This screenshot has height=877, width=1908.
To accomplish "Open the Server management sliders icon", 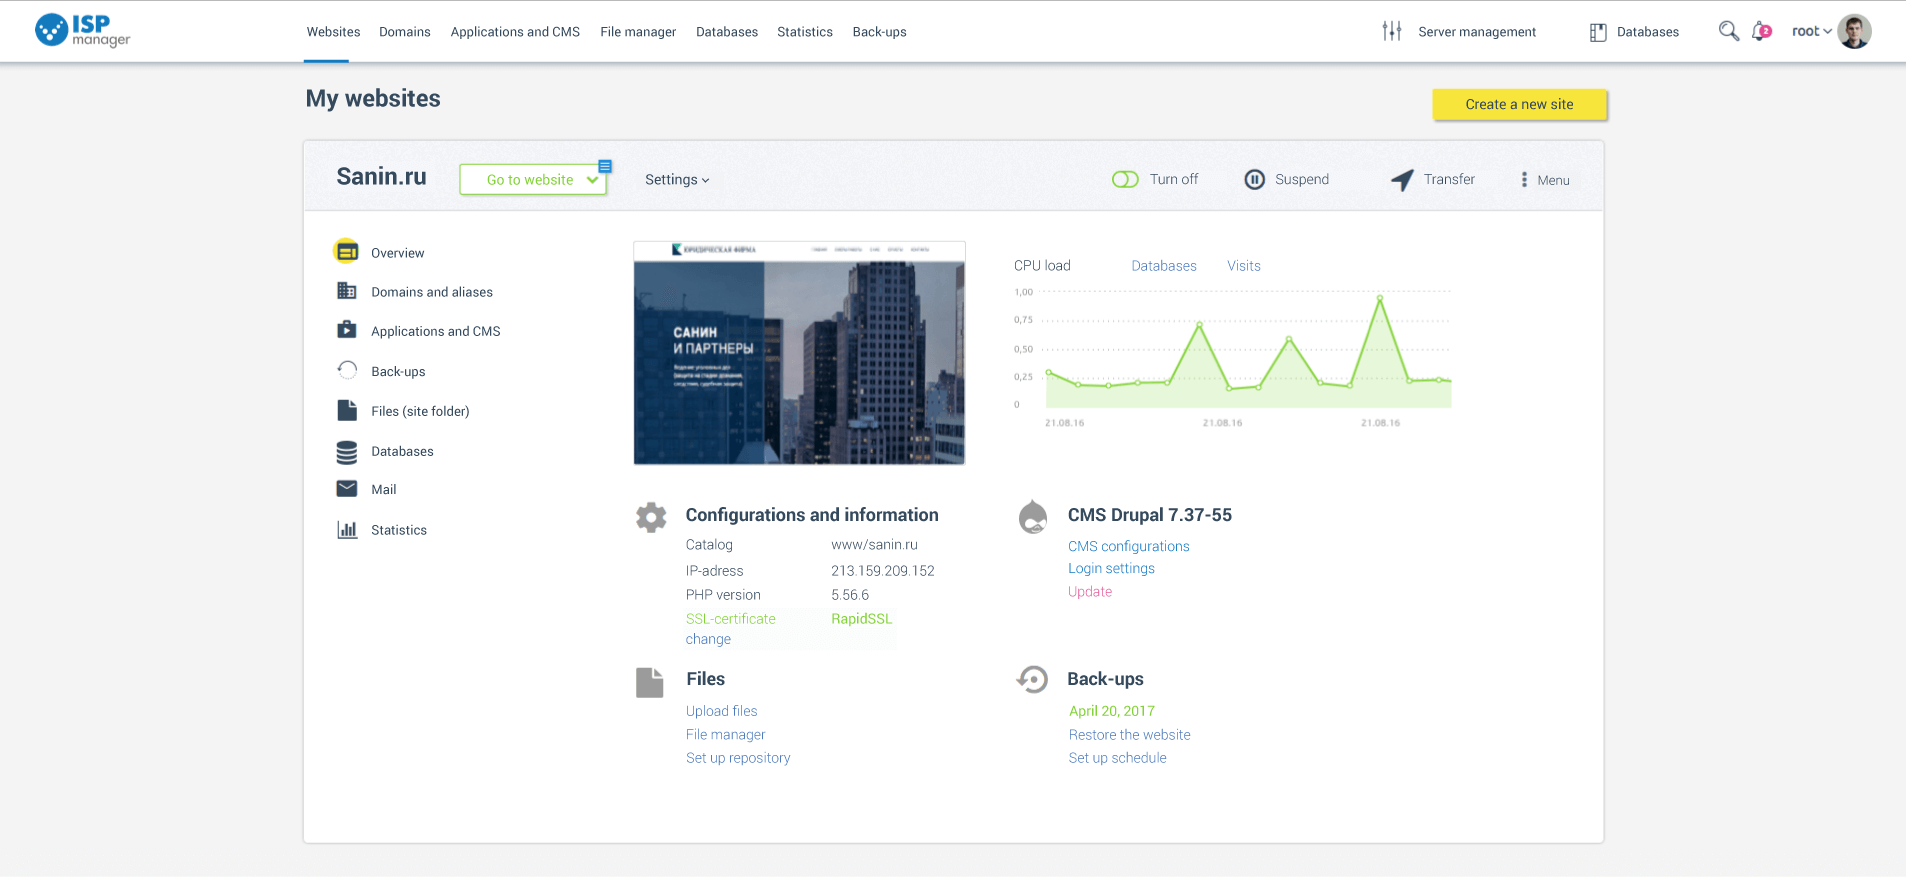I will click(1392, 31).
